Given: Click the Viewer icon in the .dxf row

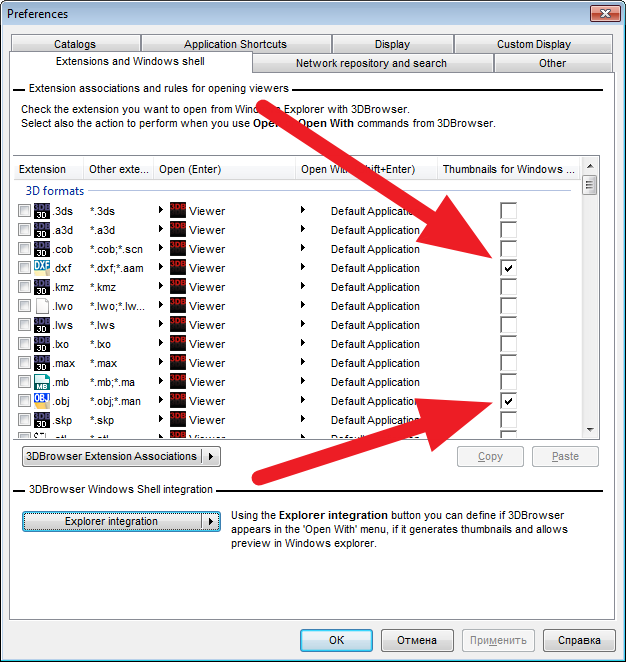Looking at the screenshot, I should 178,267.
